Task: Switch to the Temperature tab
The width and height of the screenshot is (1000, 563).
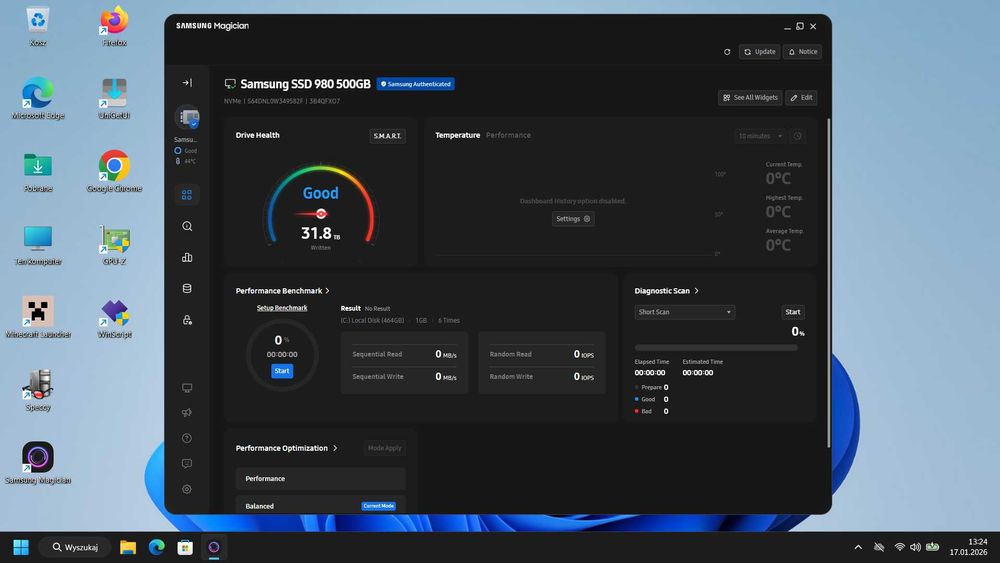Action: click(x=457, y=135)
